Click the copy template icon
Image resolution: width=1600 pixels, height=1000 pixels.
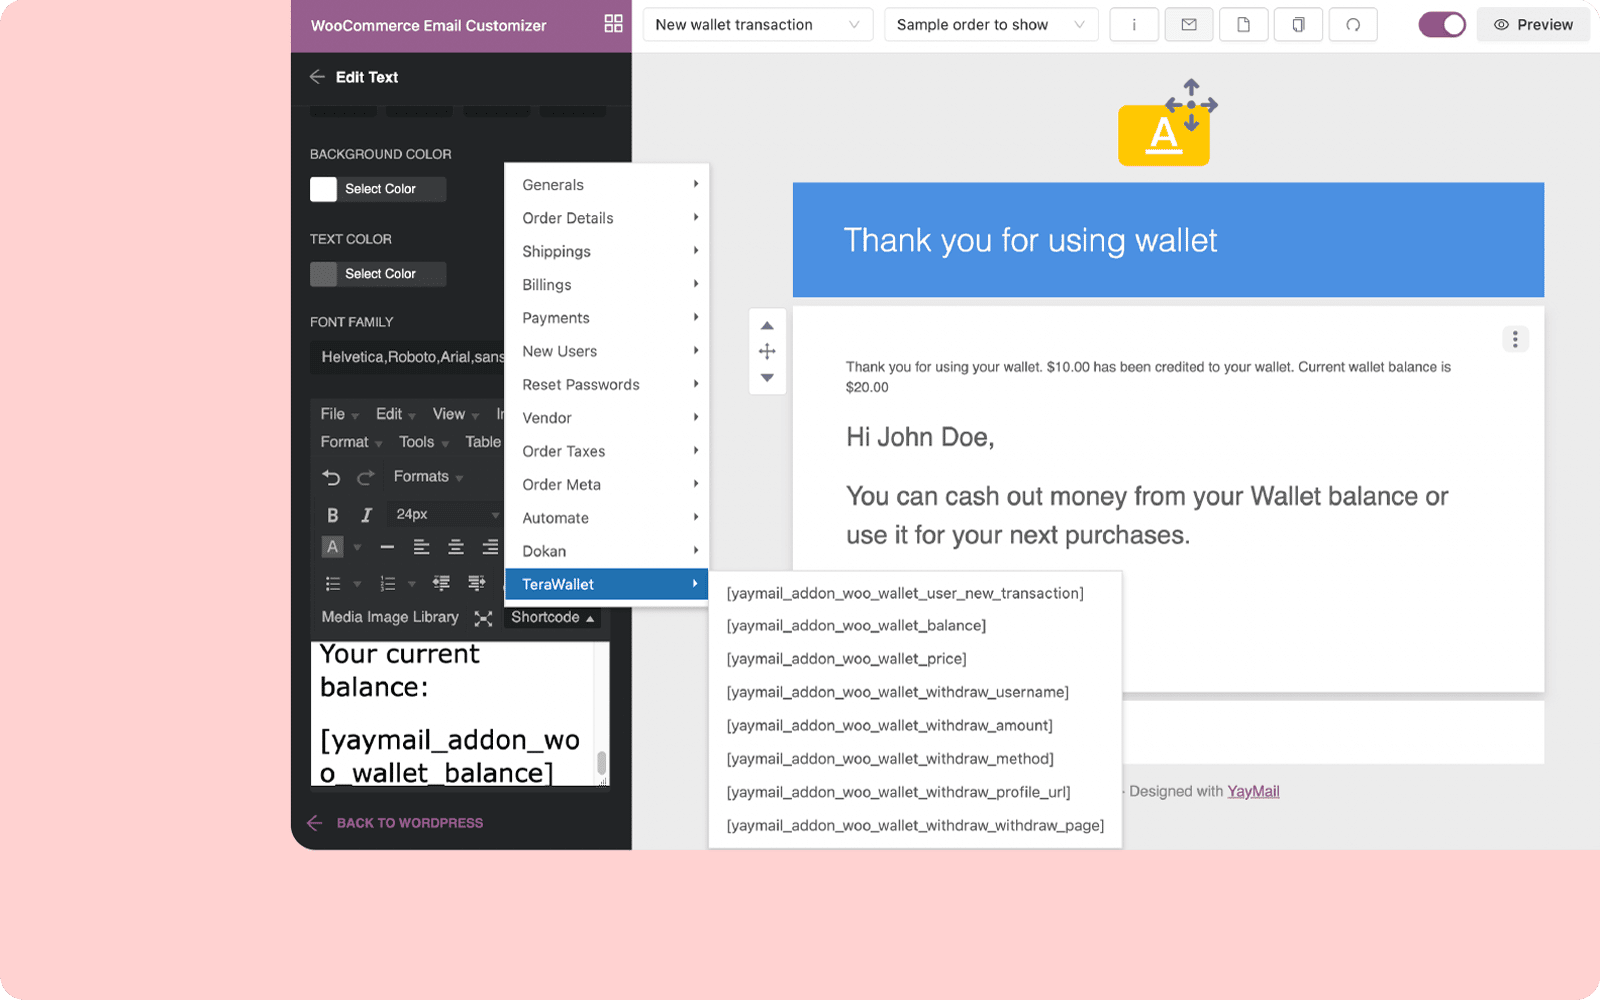tap(1298, 25)
